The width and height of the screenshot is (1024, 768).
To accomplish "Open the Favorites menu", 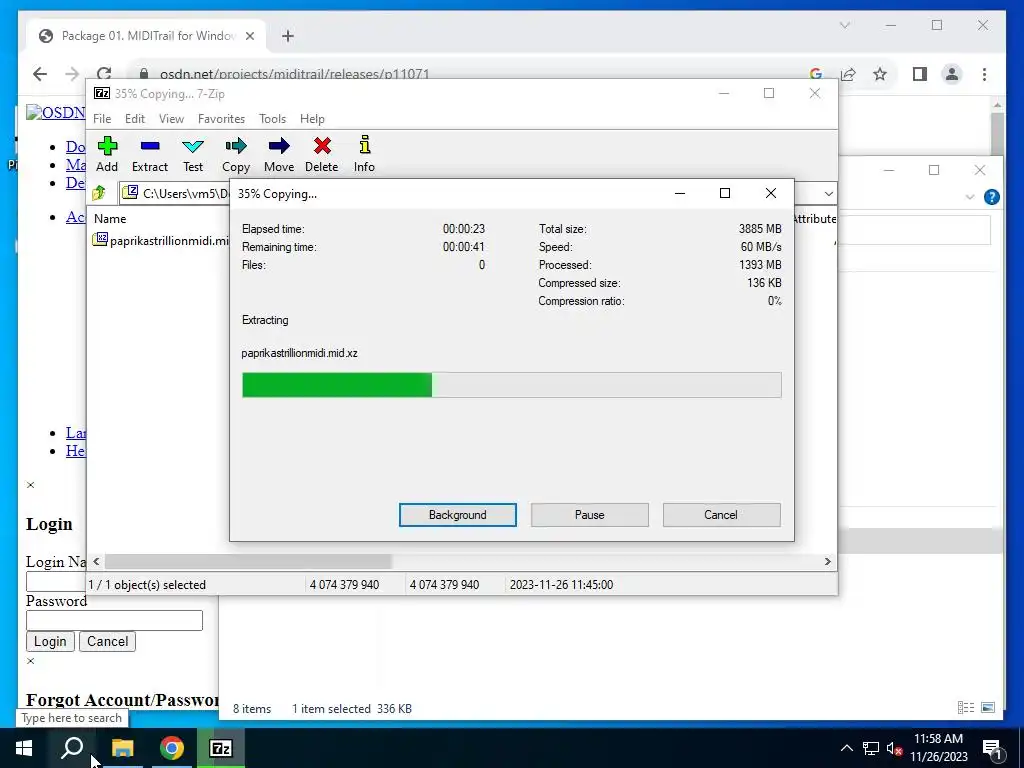I will (221, 119).
